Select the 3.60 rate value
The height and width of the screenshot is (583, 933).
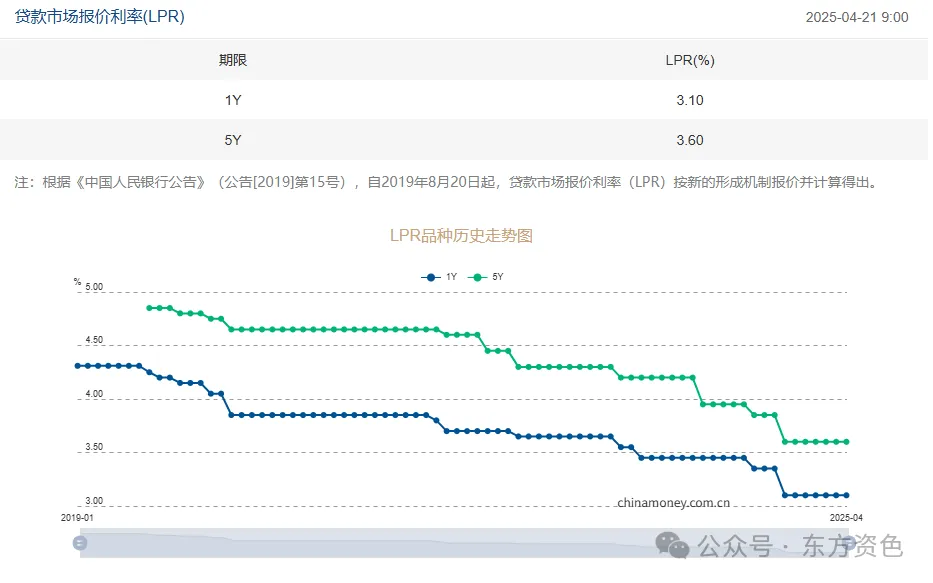point(690,140)
